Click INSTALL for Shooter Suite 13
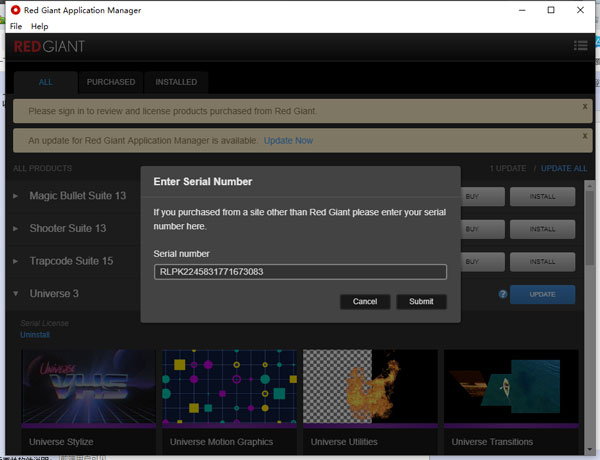600x460 pixels. point(542,229)
